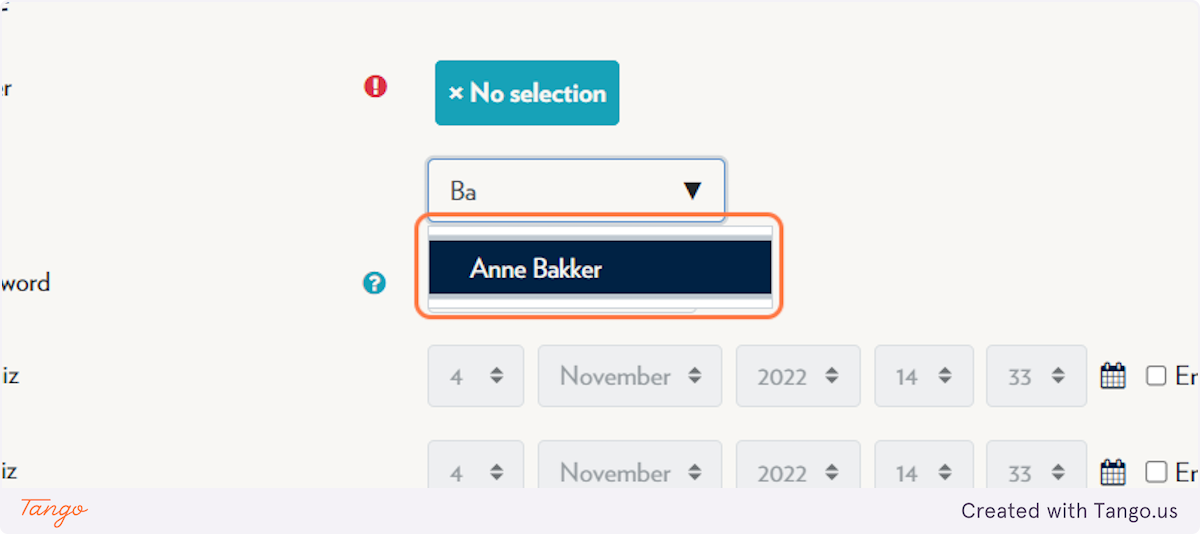
Task: Open the day dropdown showing 4 in first row
Action: (476, 376)
